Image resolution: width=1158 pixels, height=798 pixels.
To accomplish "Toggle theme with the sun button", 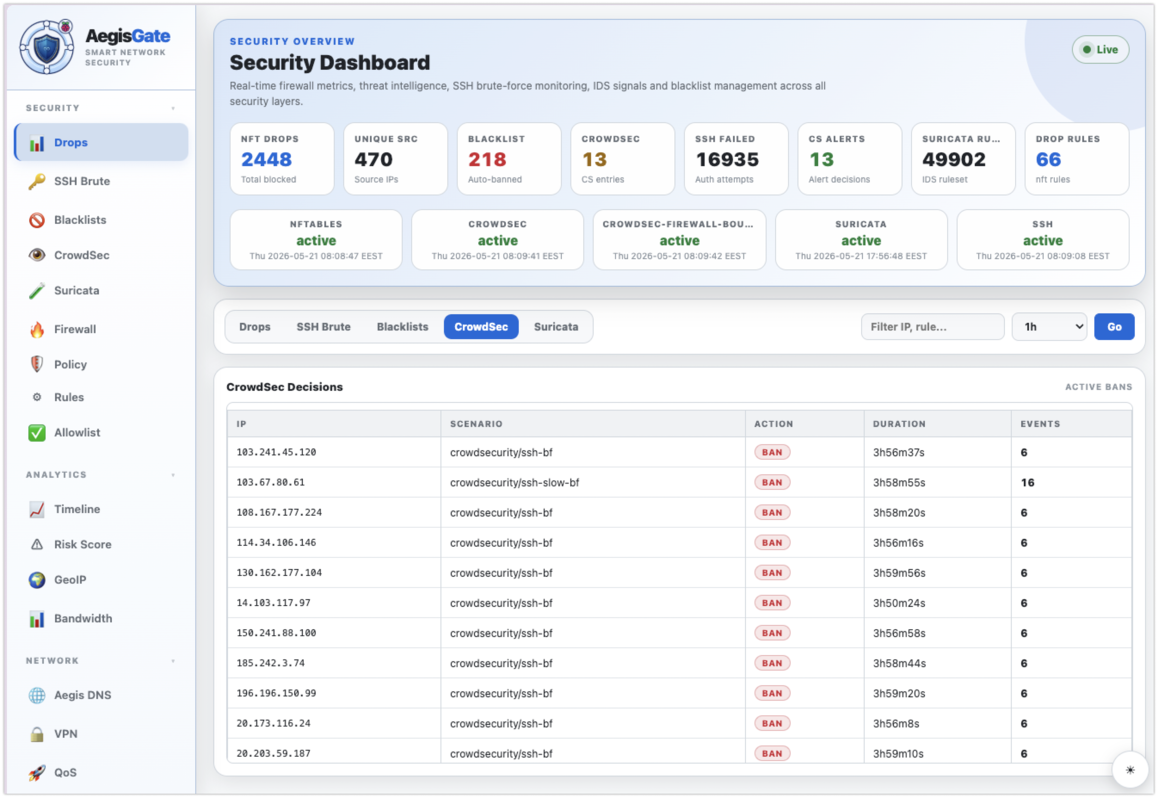I will click(1130, 770).
